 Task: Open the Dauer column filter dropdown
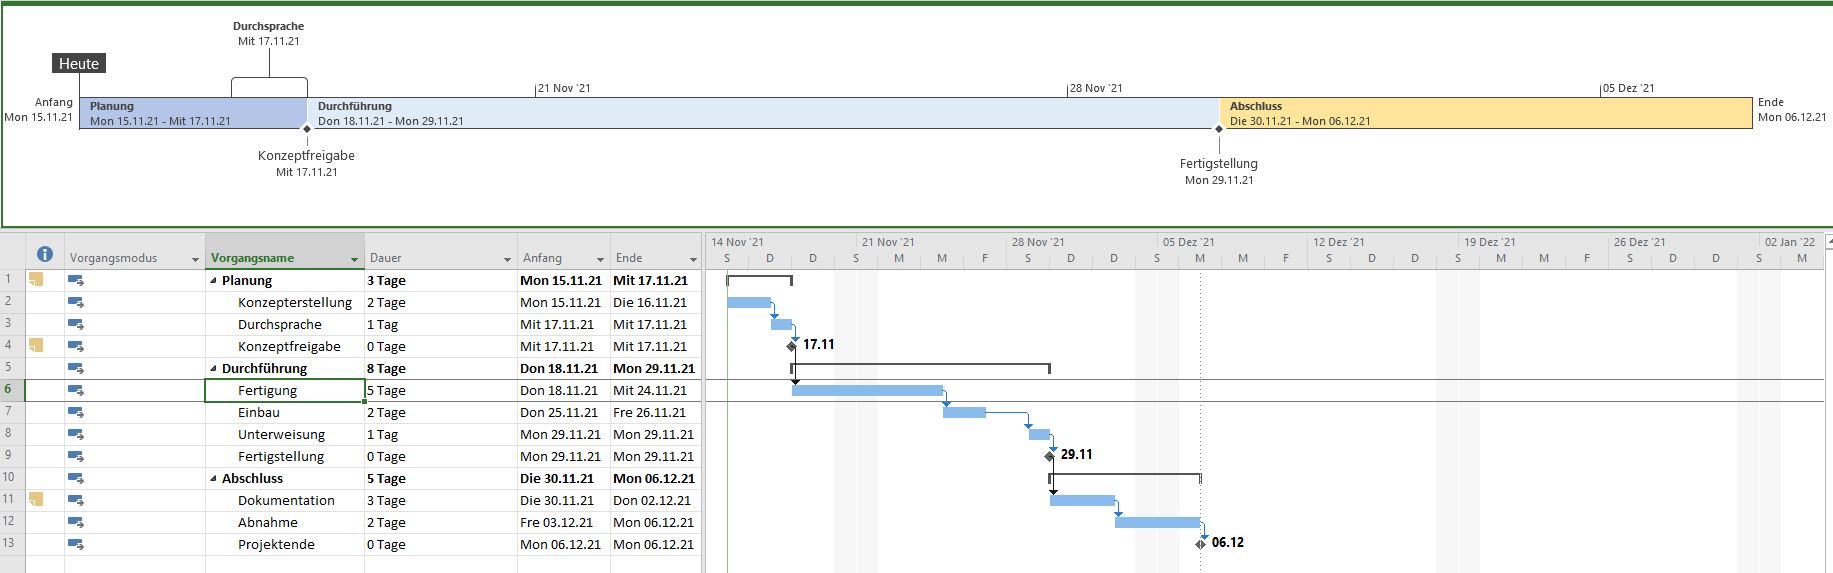point(505,259)
